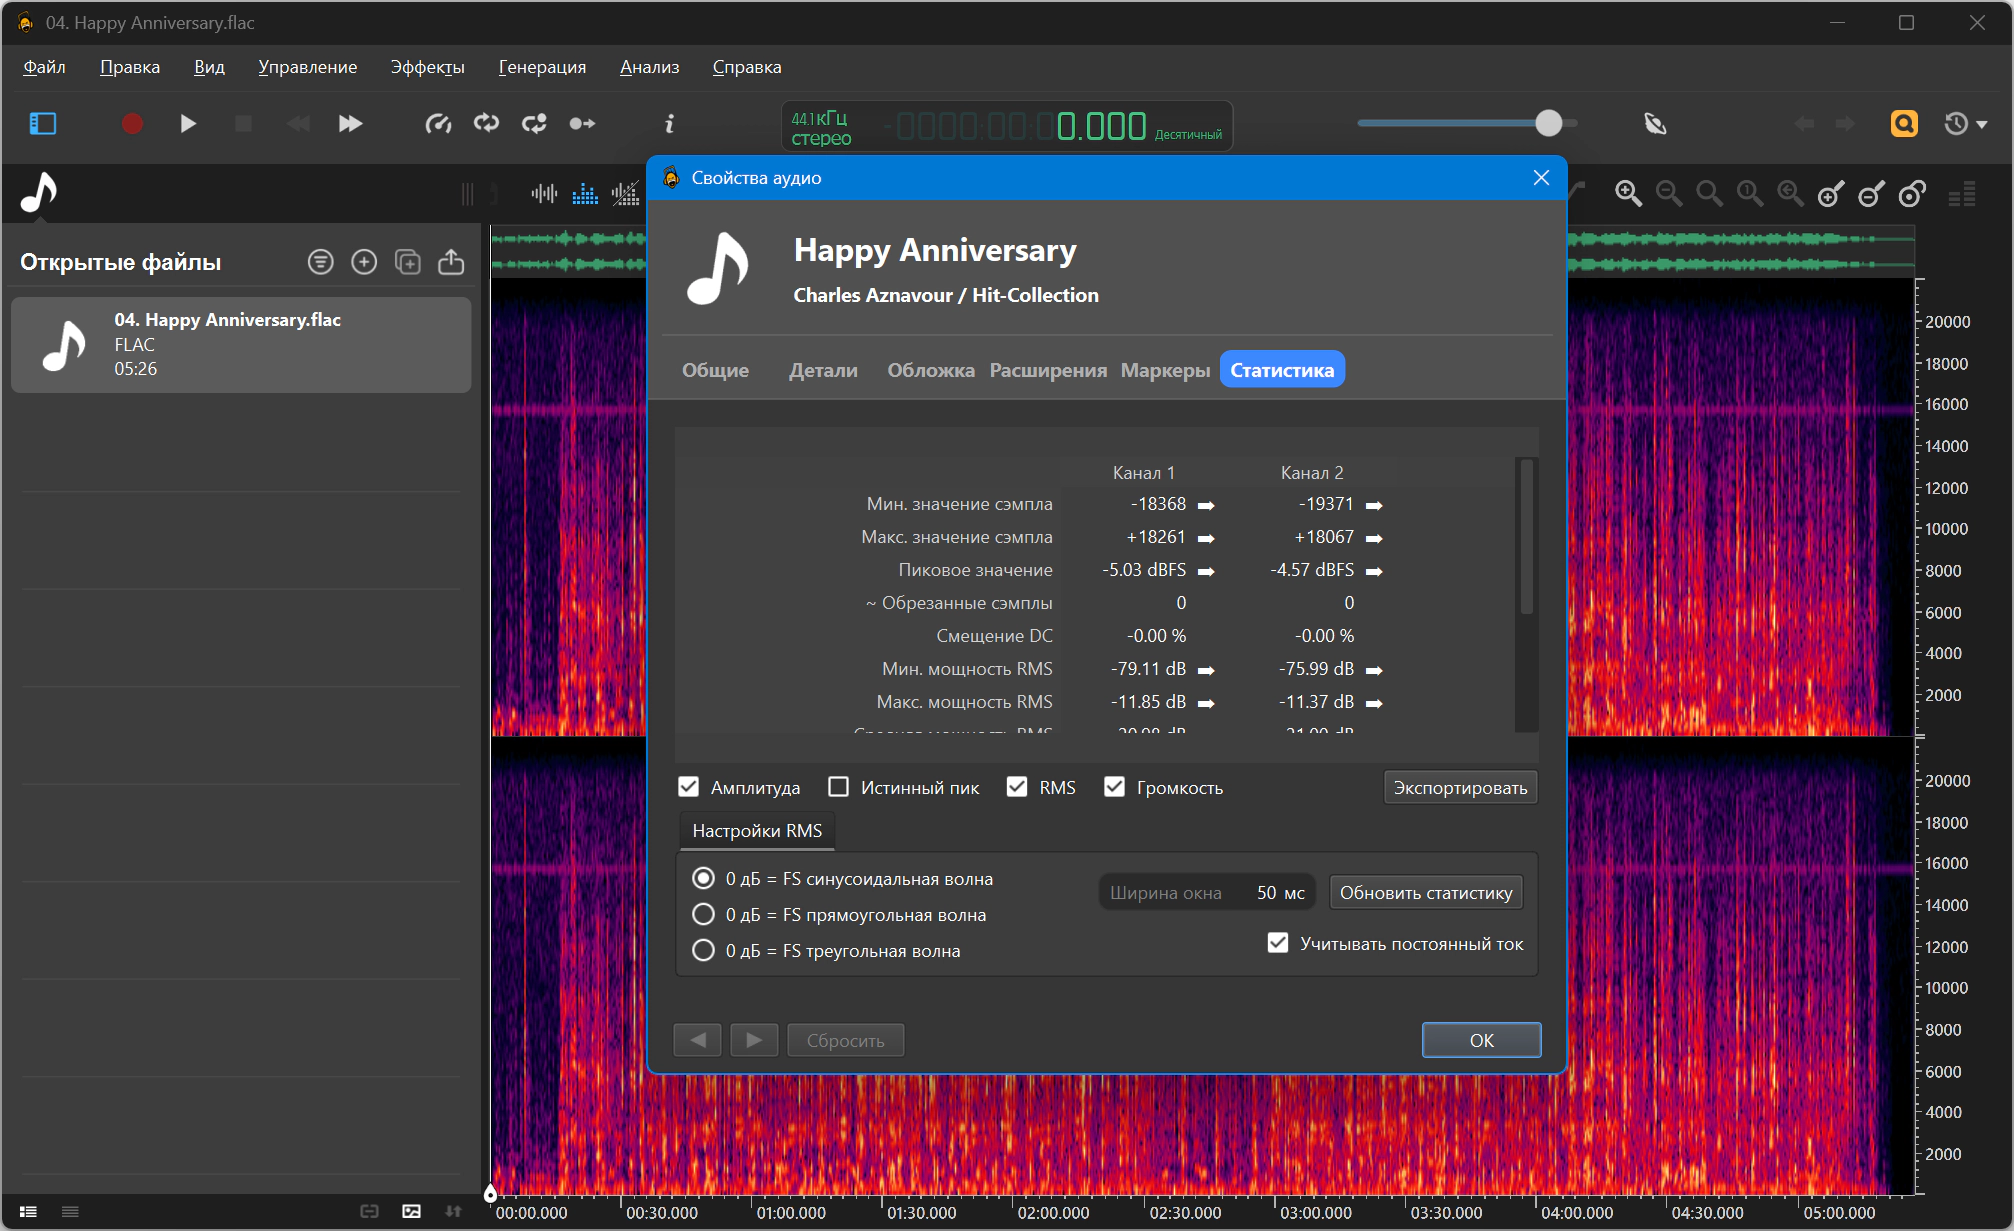Go to Мин. значение сэмпла position, Канал 1 arrow
Image resolution: width=2014 pixels, height=1231 pixels.
[x=1206, y=505]
